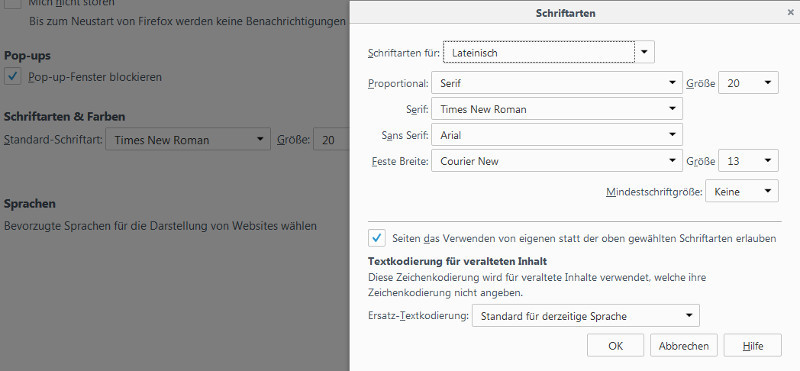The image size is (800, 371).
Task: Click the Textkodierung für veralteten Inhalt heading
Action: [457, 261]
